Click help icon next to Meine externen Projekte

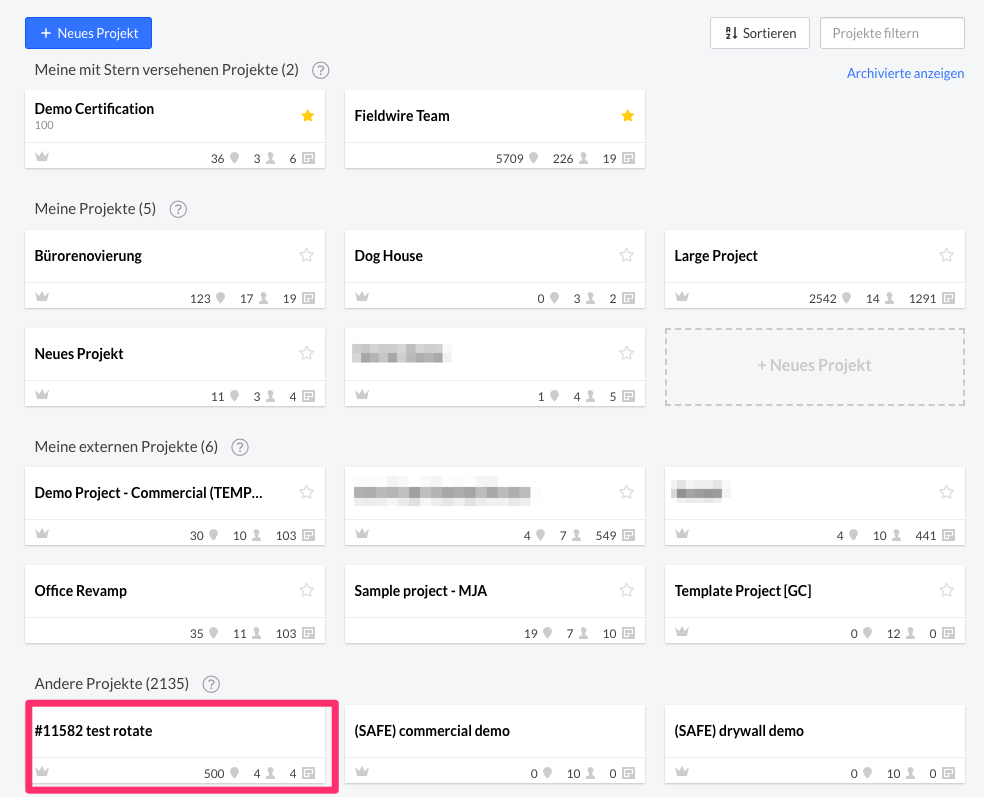(240, 447)
